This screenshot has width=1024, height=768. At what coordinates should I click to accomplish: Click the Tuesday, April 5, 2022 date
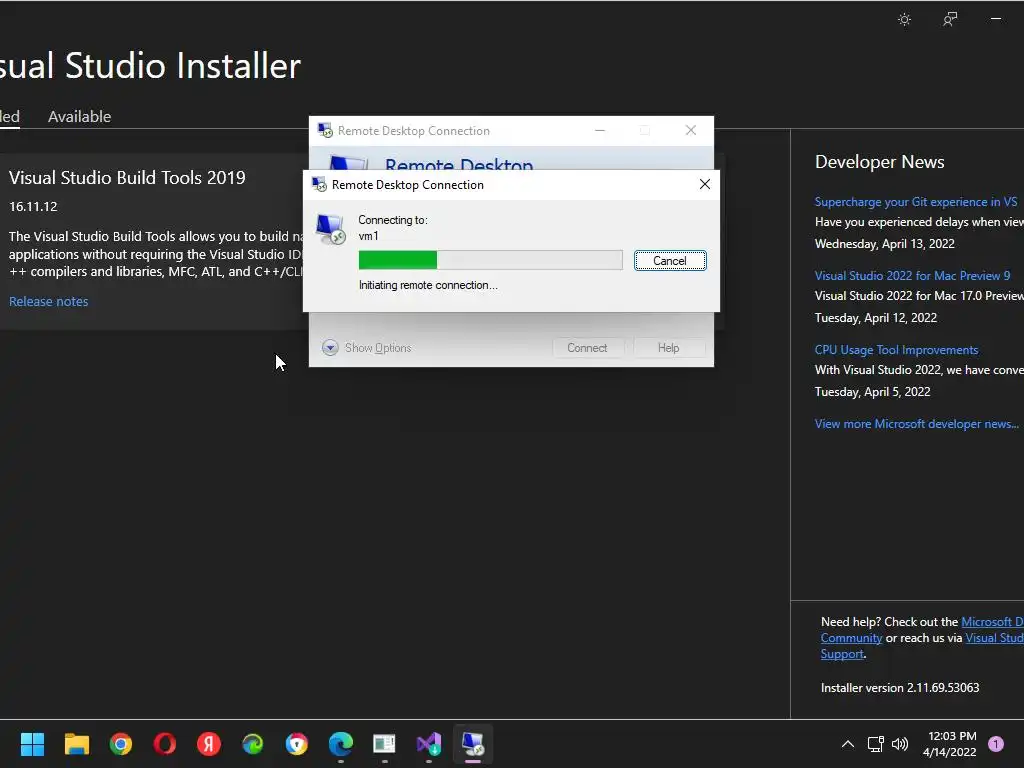click(872, 392)
